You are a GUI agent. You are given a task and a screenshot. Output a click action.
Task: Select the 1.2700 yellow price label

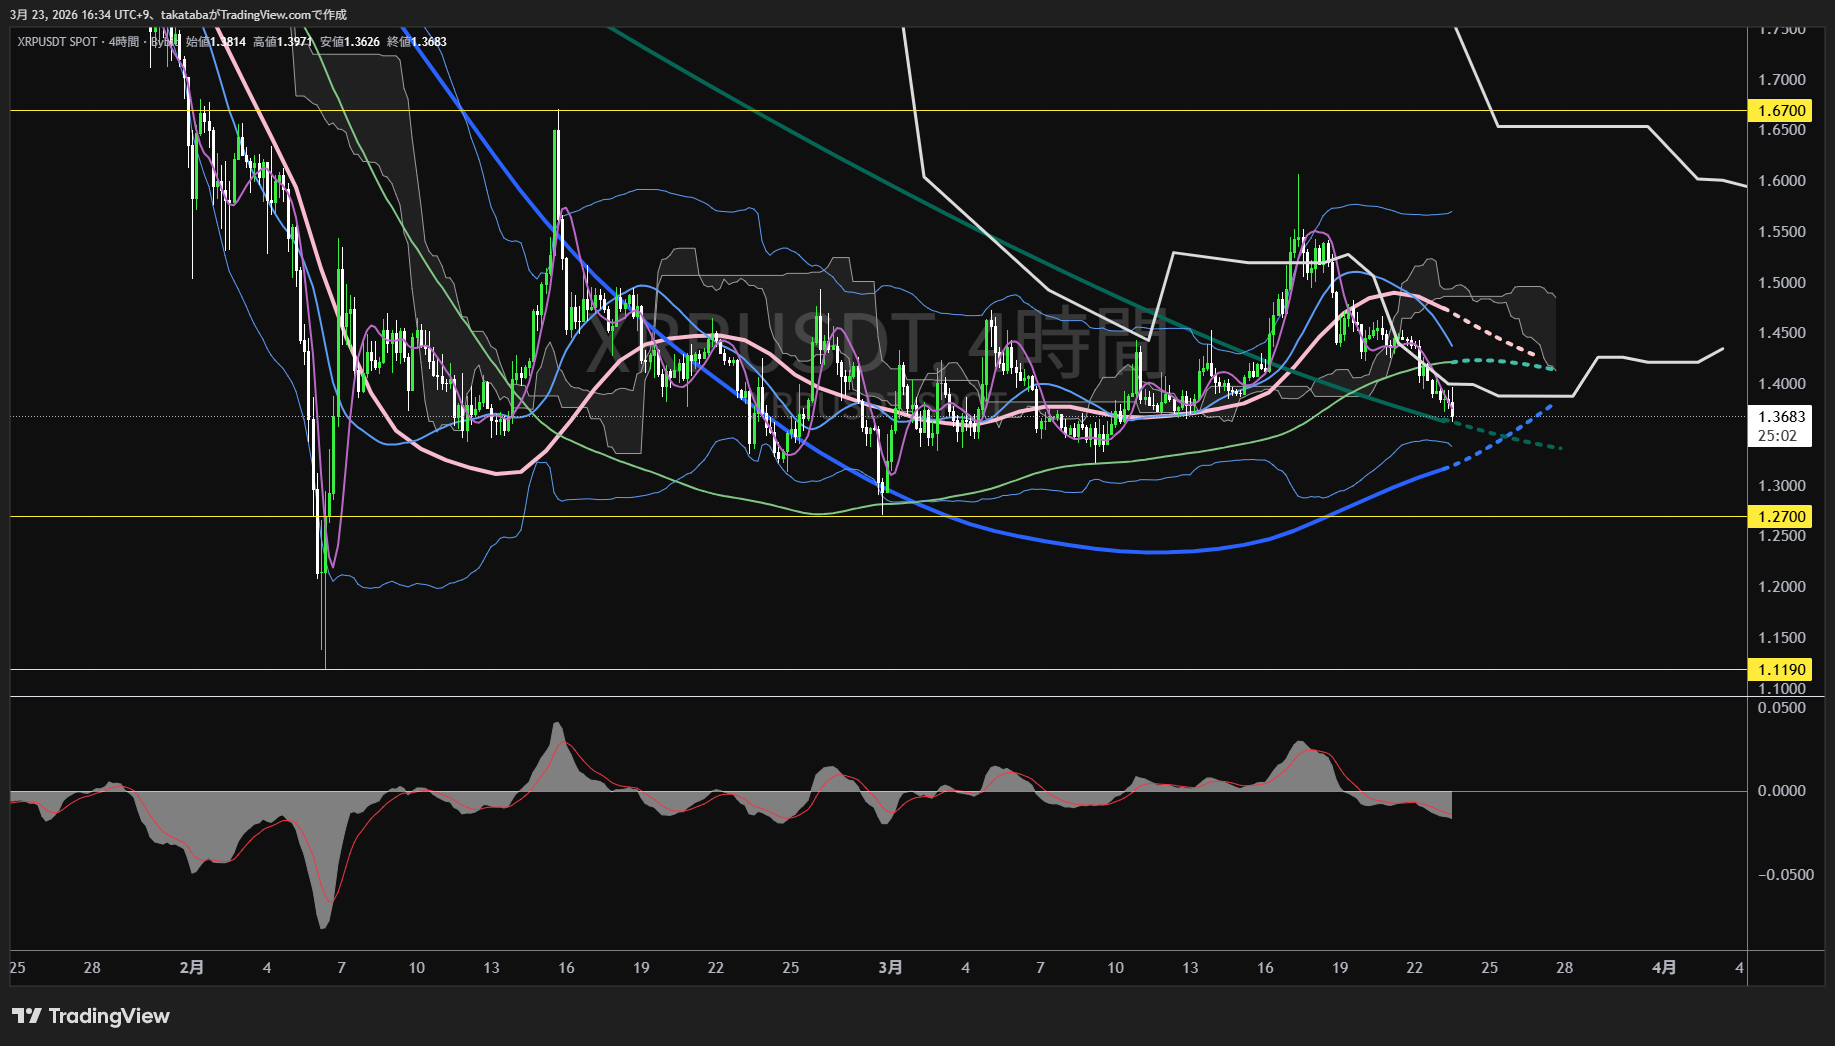click(1781, 517)
